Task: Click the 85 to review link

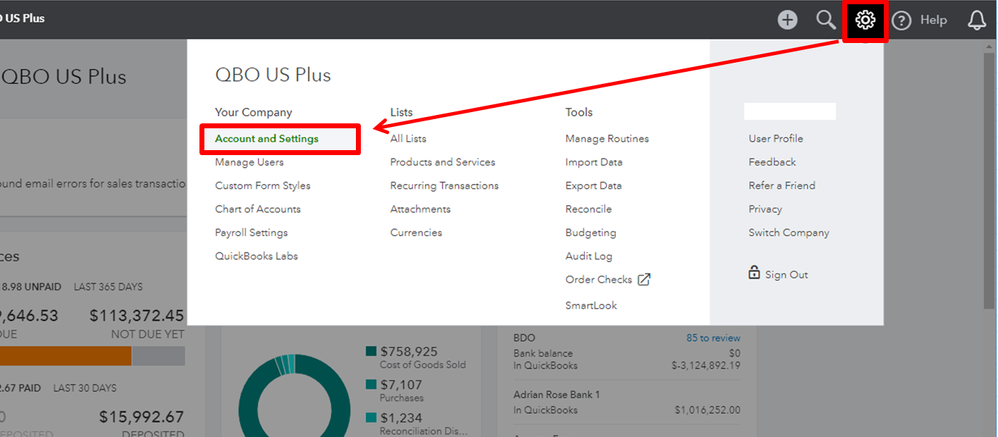Action: [x=712, y=338]
